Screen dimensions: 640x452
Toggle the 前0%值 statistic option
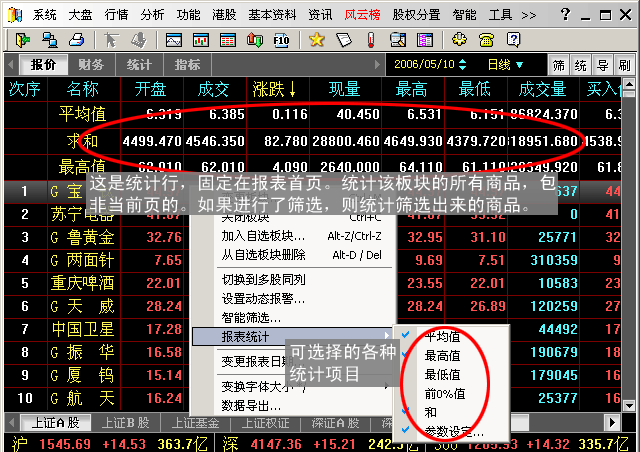[445, 394]
